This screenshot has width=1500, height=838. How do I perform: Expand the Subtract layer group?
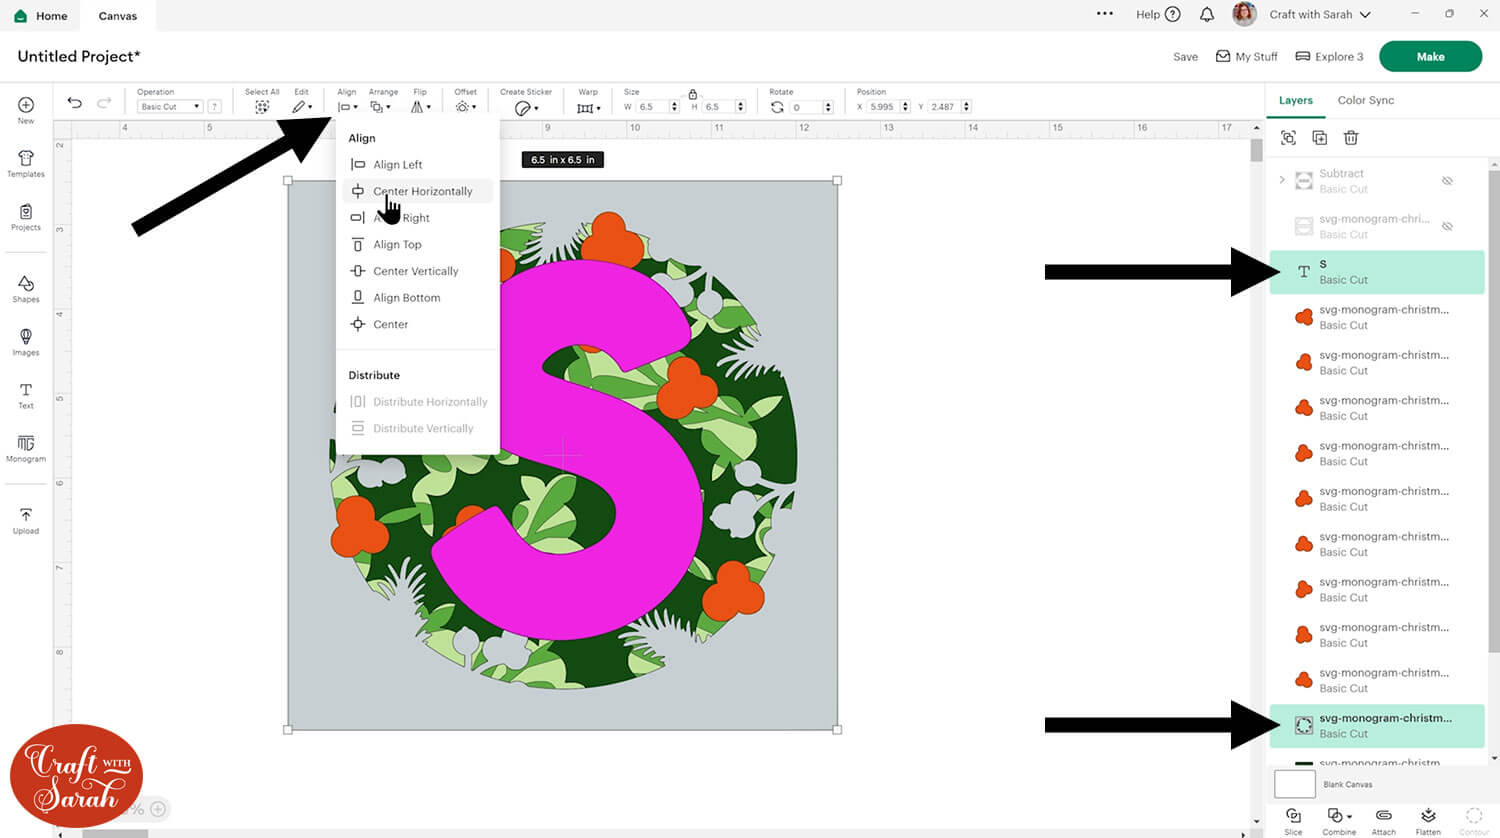(1282, 180)
